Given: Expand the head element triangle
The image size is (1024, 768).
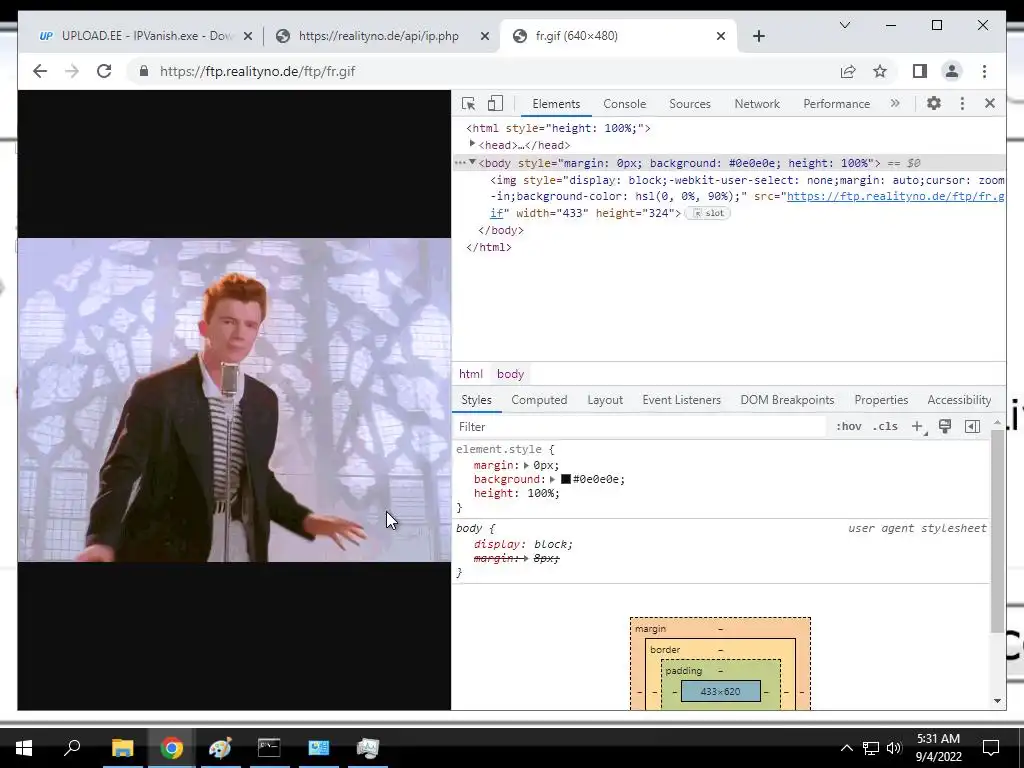Looking at the screenshot, I should (472, 144).
